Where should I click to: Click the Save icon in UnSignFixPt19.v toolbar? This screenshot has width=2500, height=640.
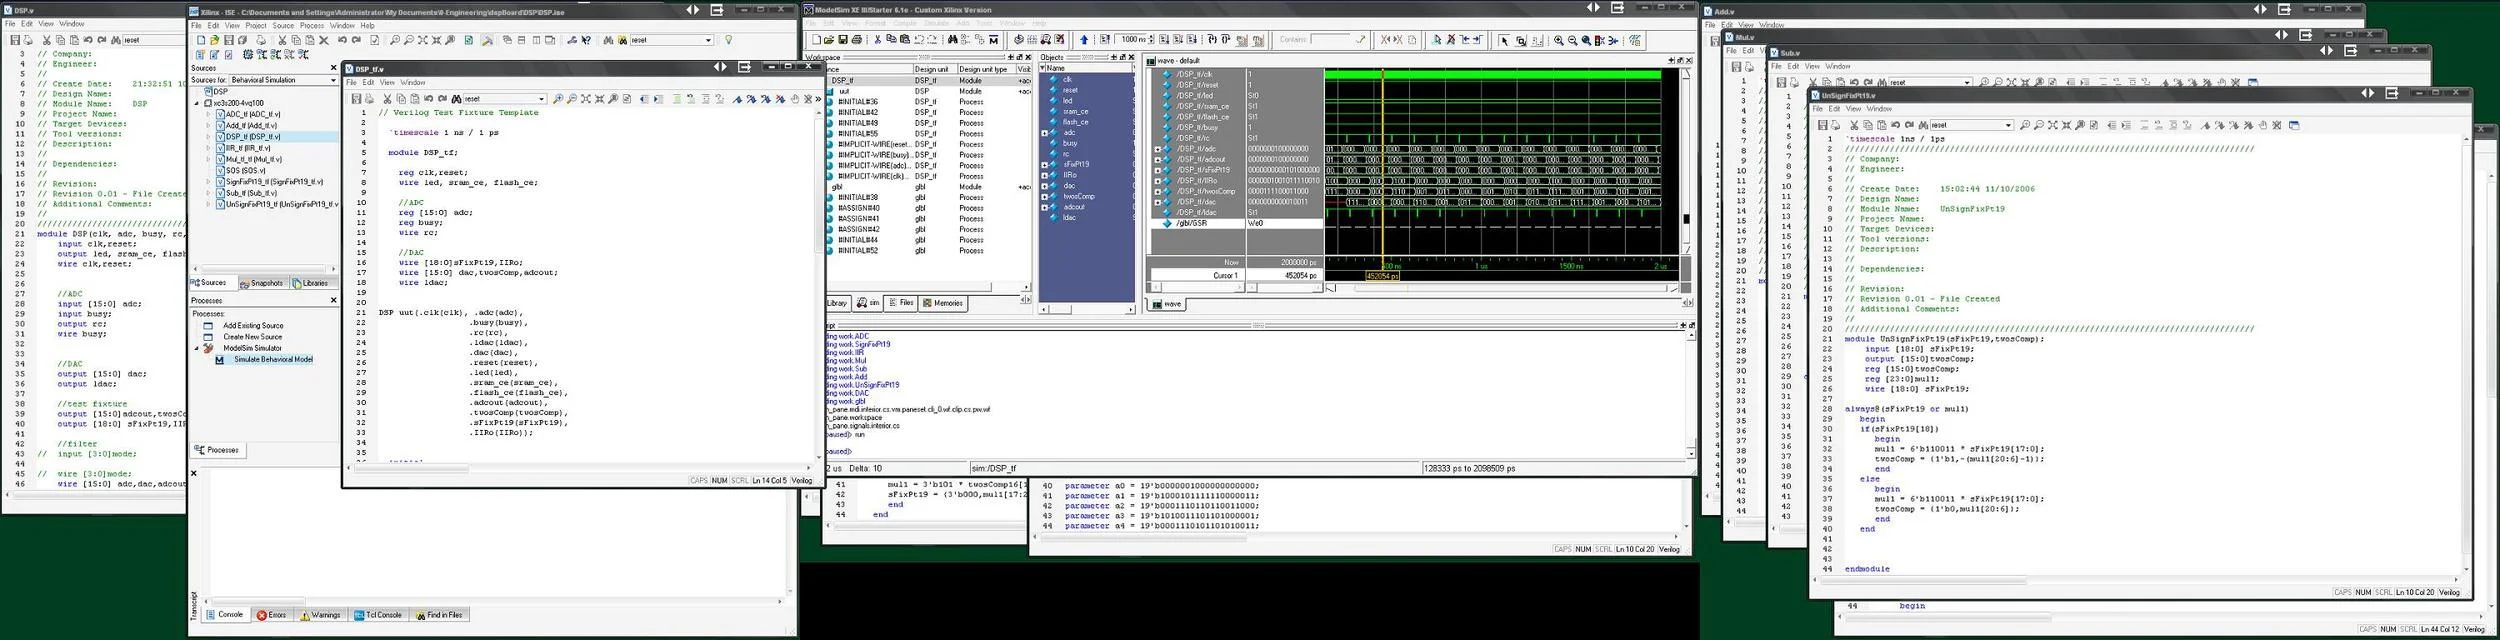click(1822, 125)
